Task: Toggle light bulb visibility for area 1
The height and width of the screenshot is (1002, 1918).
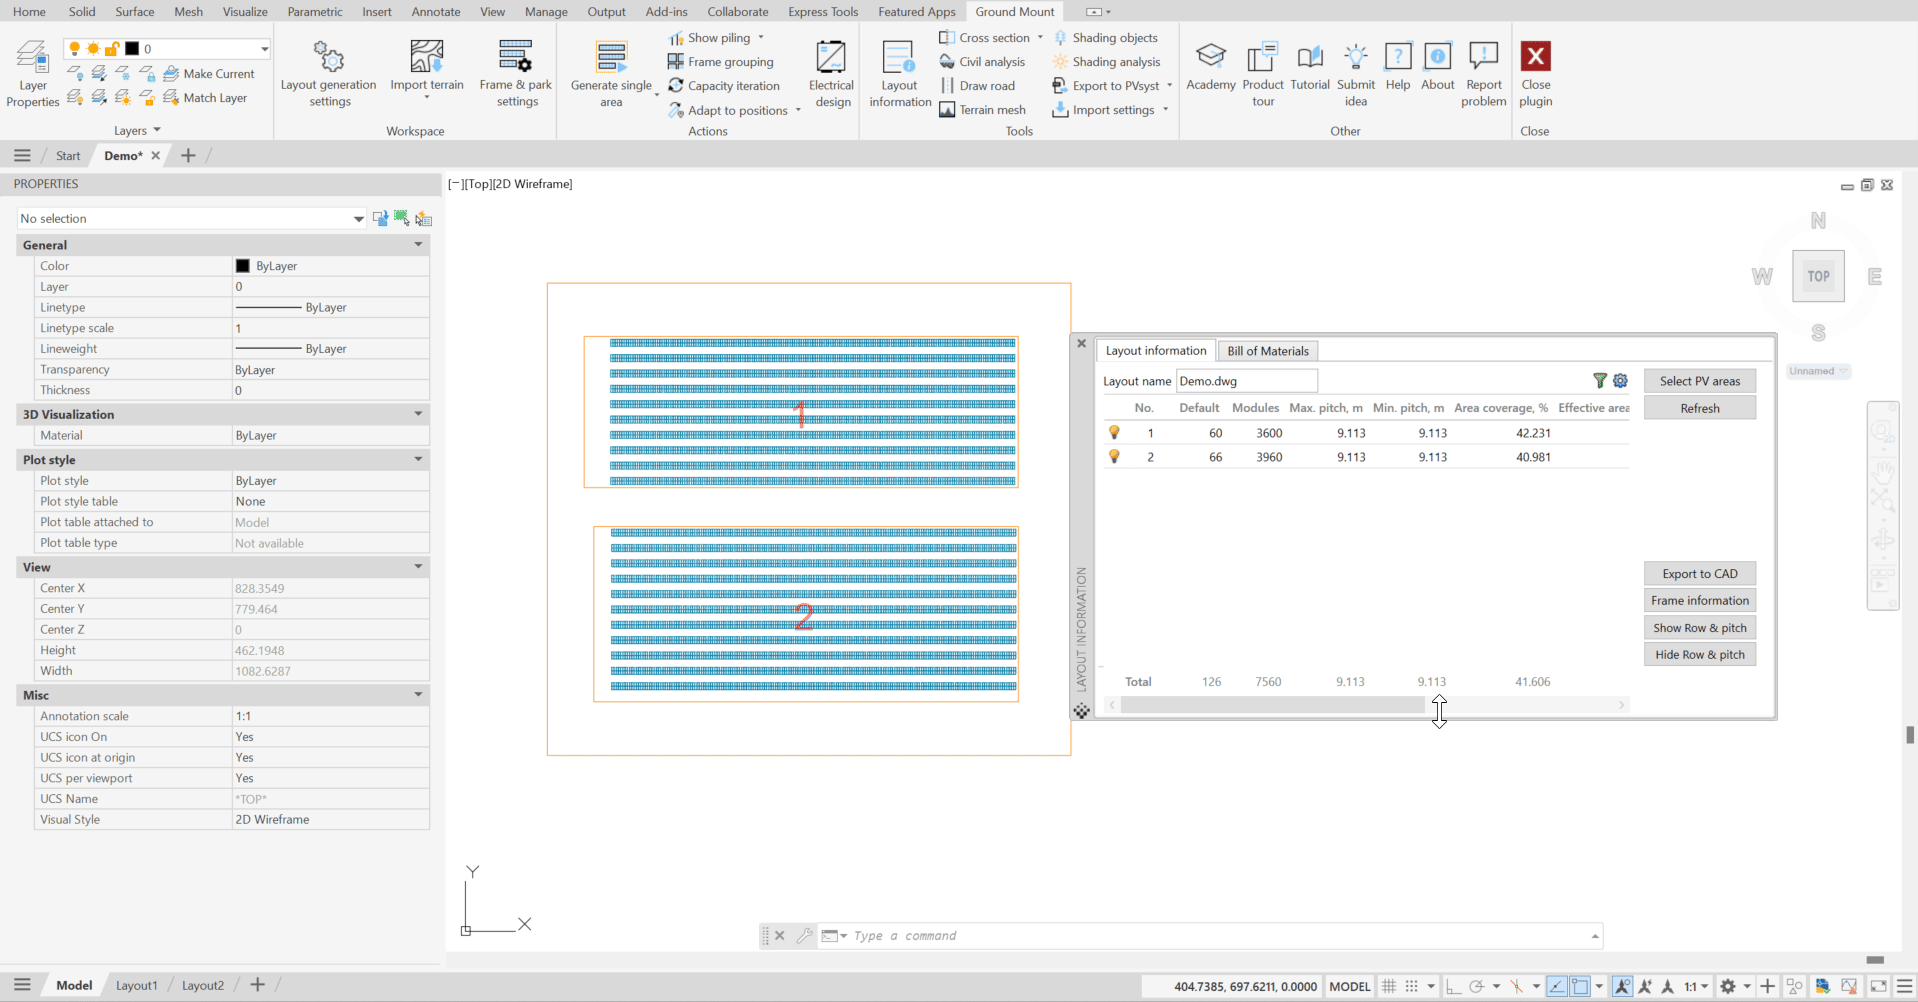Action: coord(1114,433)
